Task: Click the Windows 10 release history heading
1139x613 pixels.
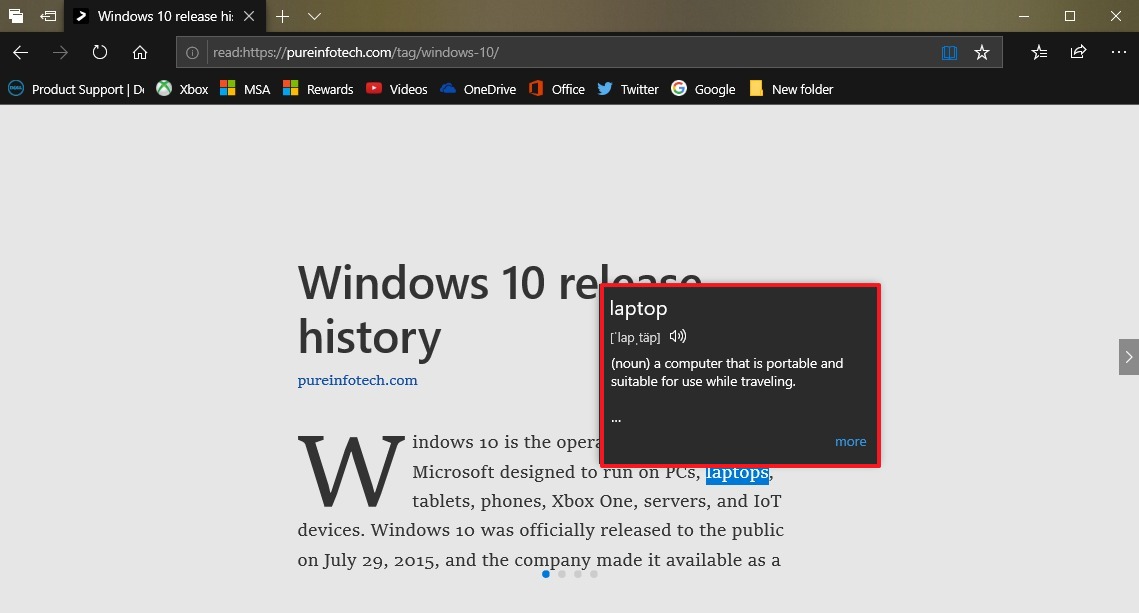Action: 500,309
